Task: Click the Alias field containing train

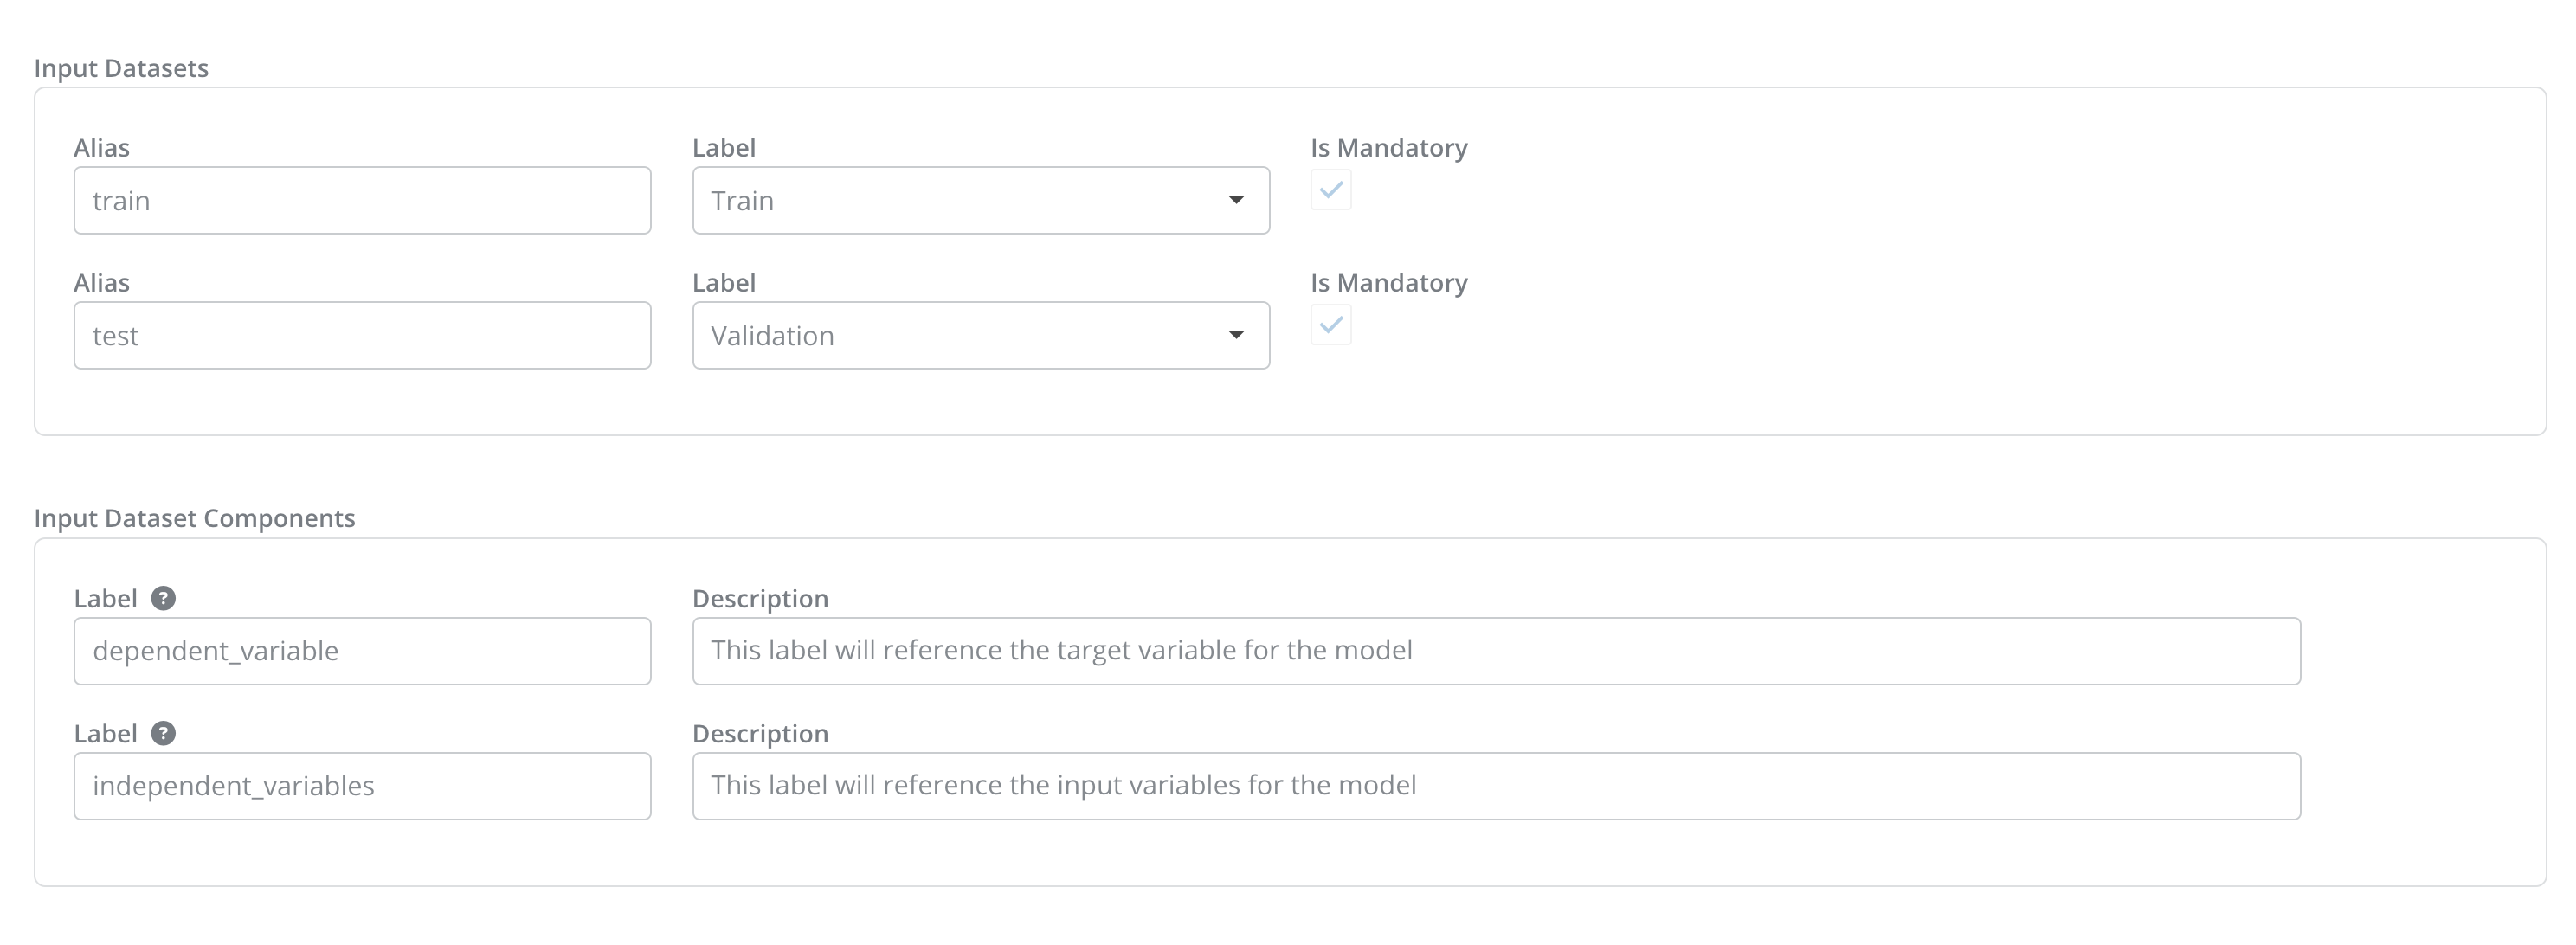Action: [x=362, y=200]
